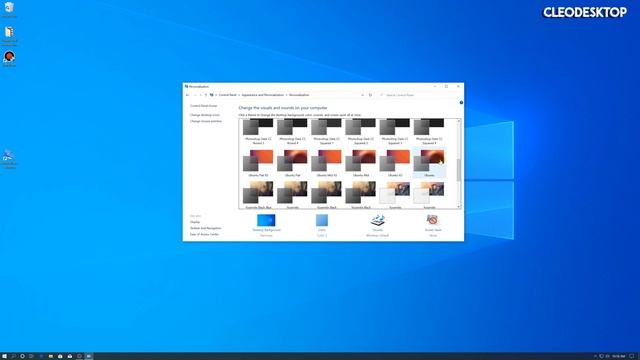The height and width of the screenshot is (360, 640).
Task: Click the taskbar clock
Action: coord(618,356)
